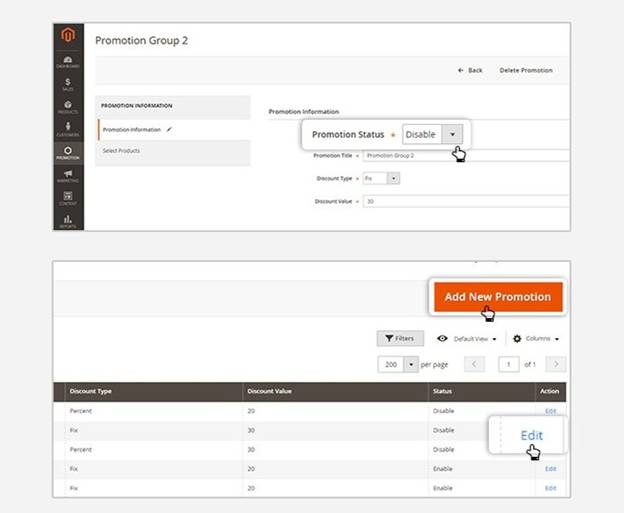The width and height of the screenshot is (624, 513).
Task: Click the Promotion sidebar icon
Action: point(68,152)
